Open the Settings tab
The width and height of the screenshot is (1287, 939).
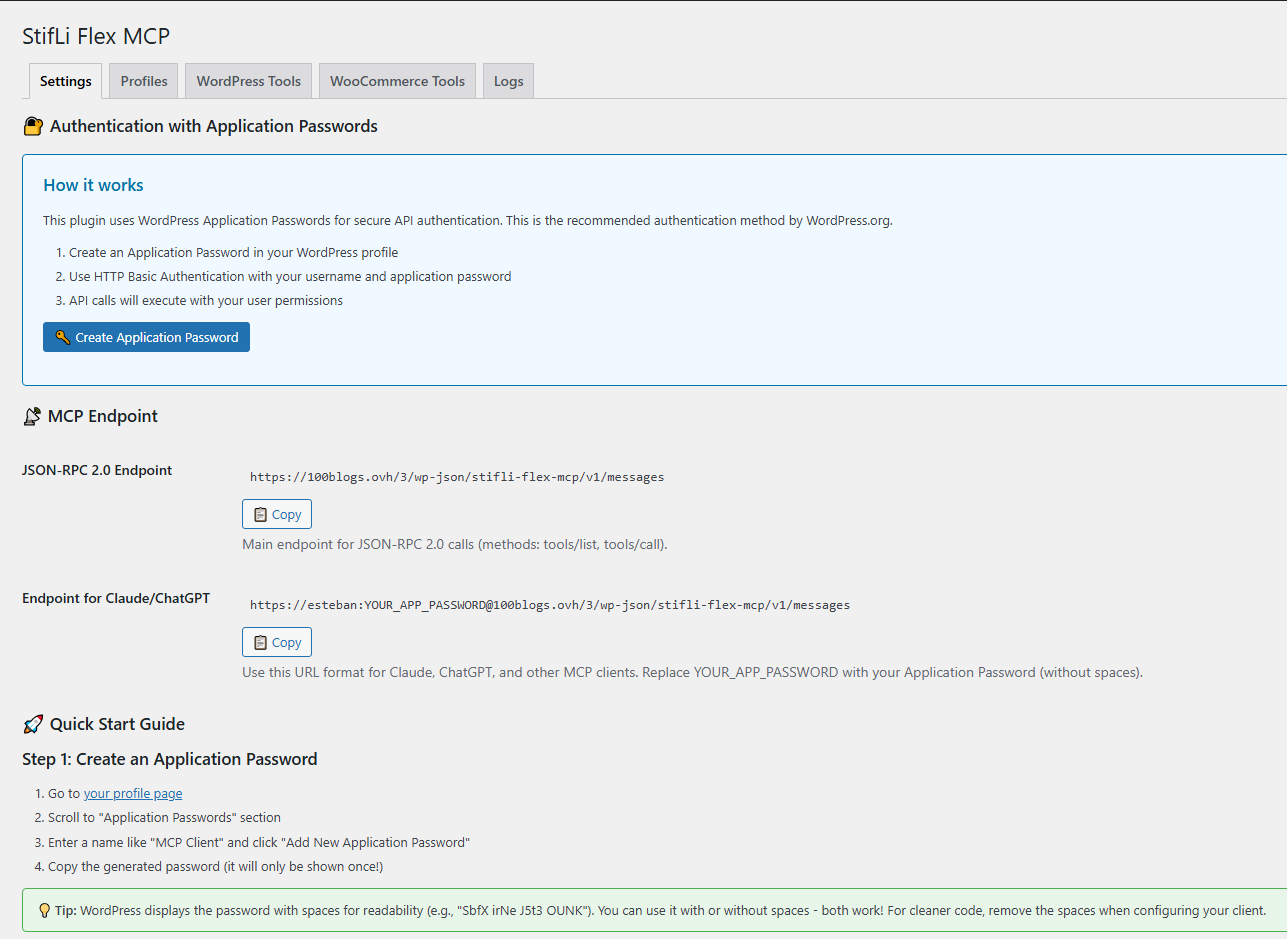pos(66,81)
